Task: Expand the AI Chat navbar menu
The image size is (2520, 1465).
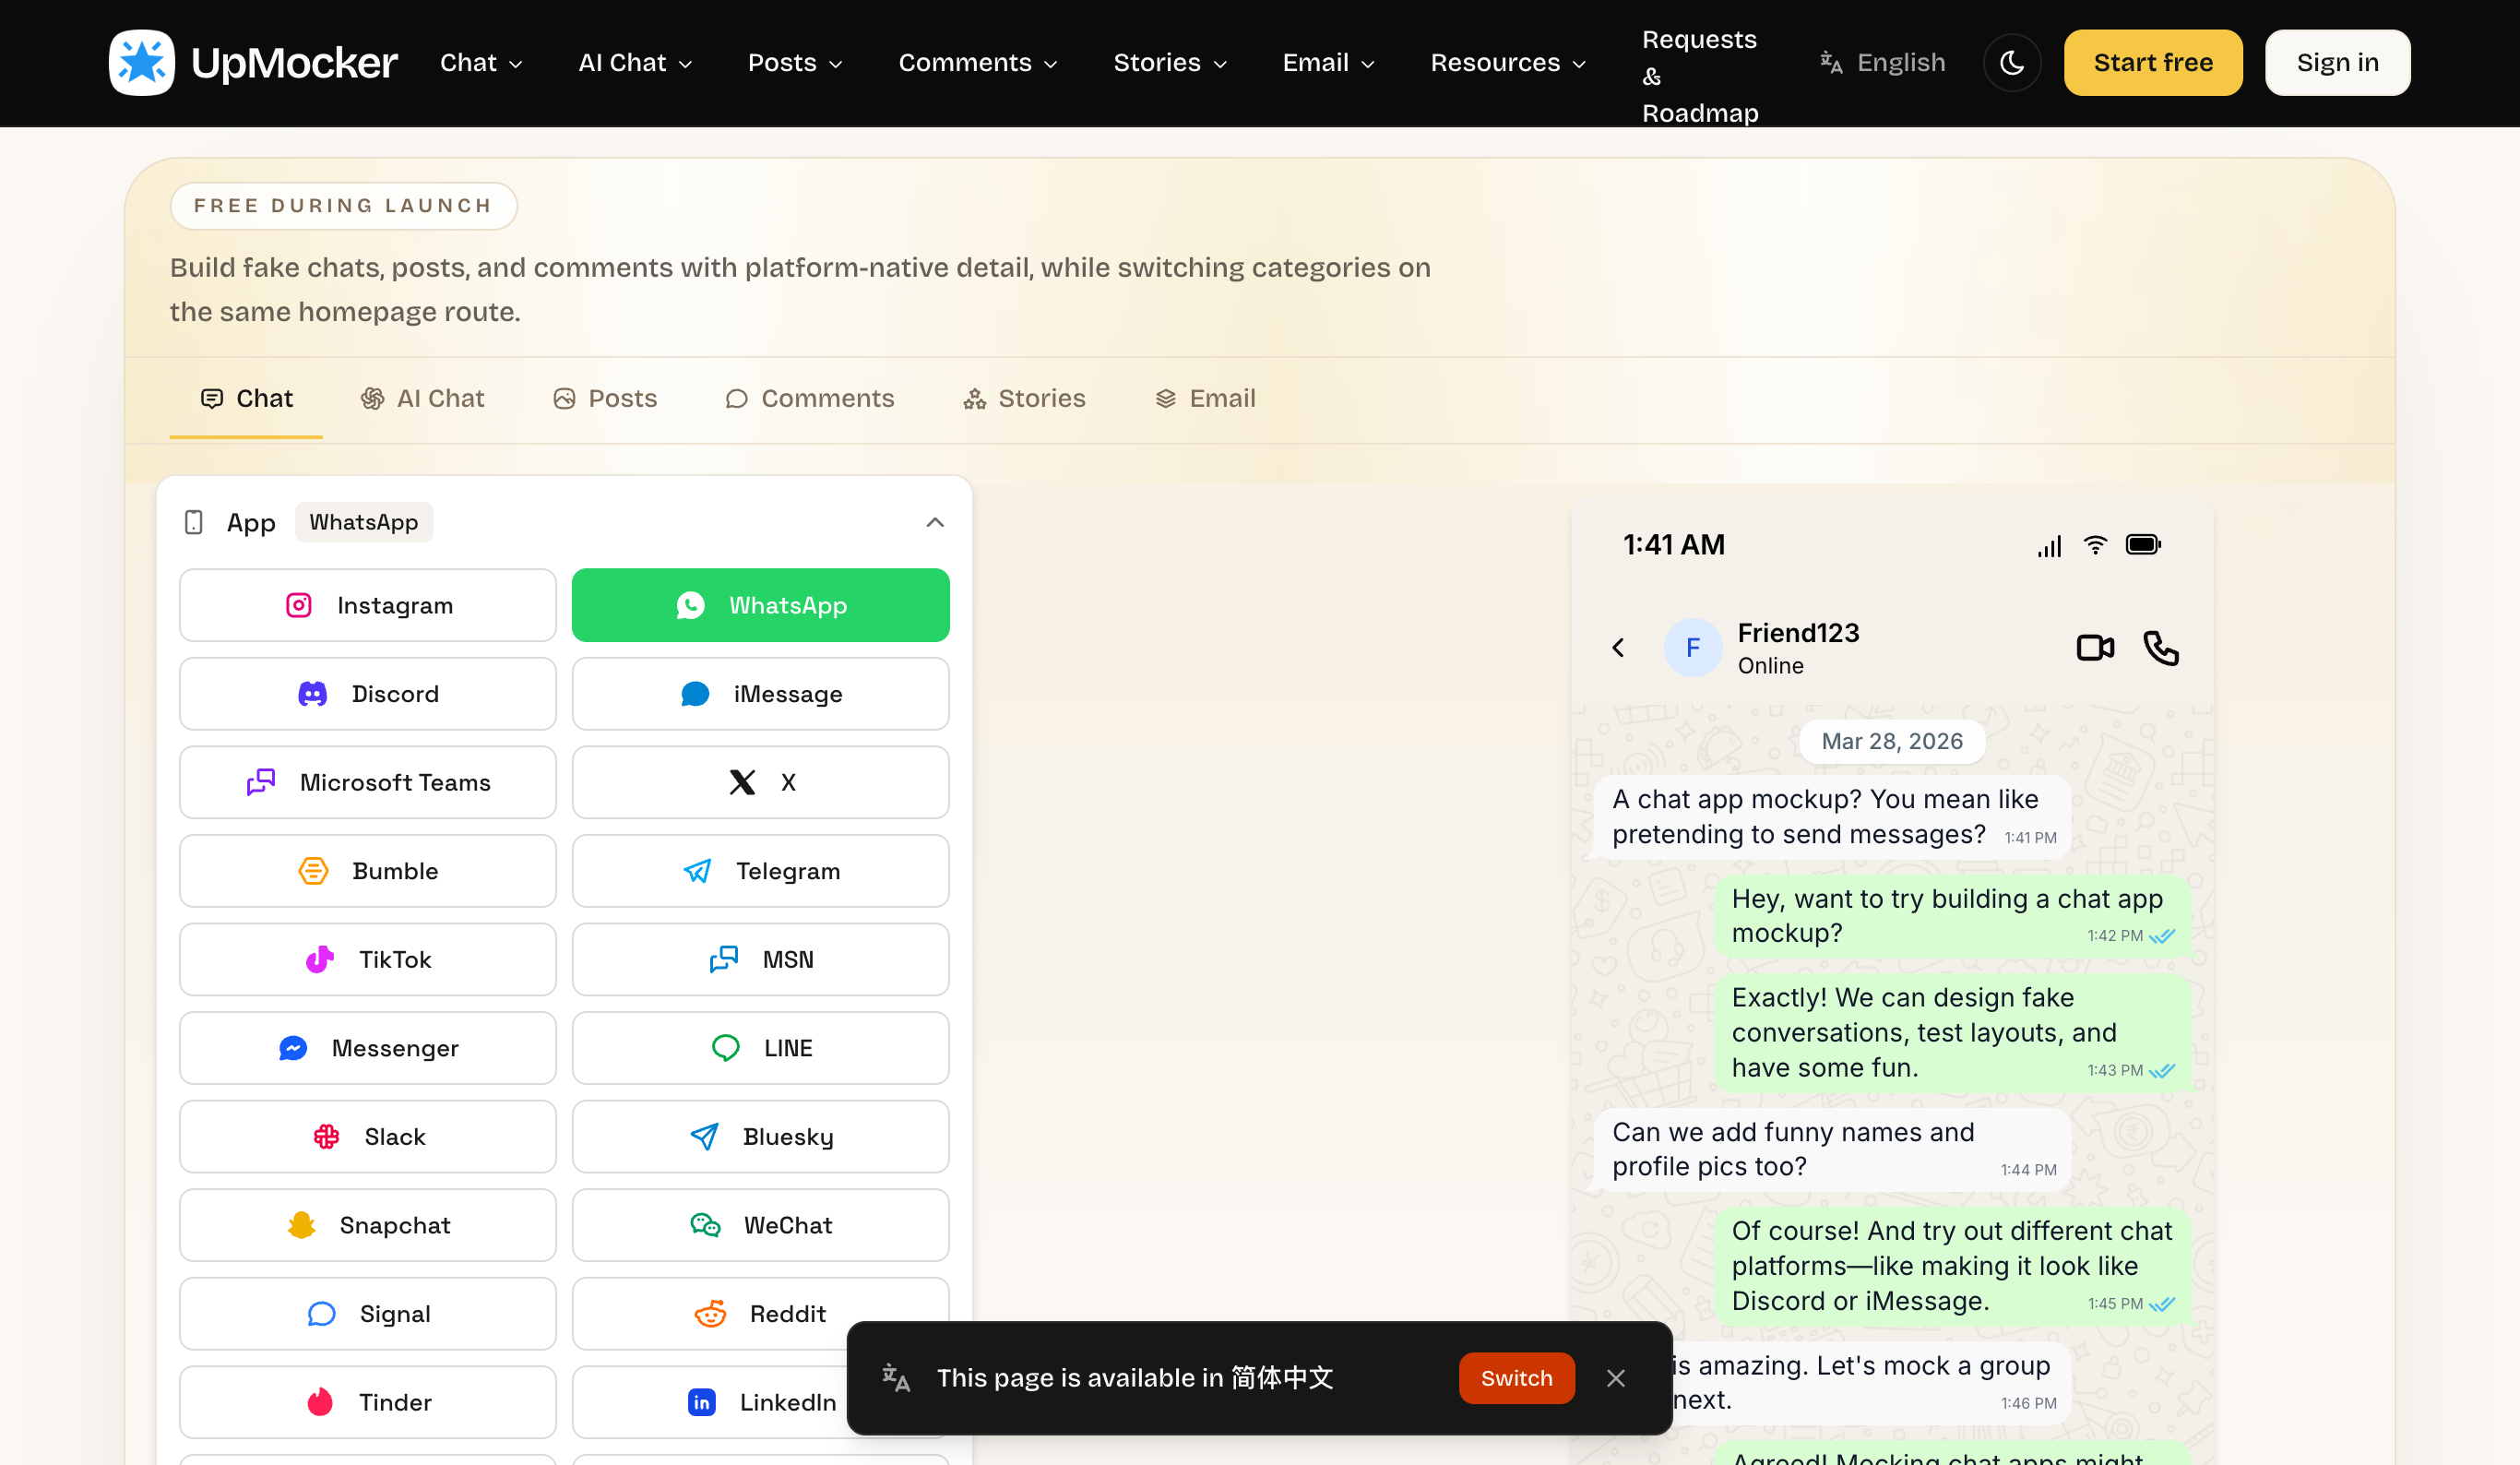Action: pos(635,62)
